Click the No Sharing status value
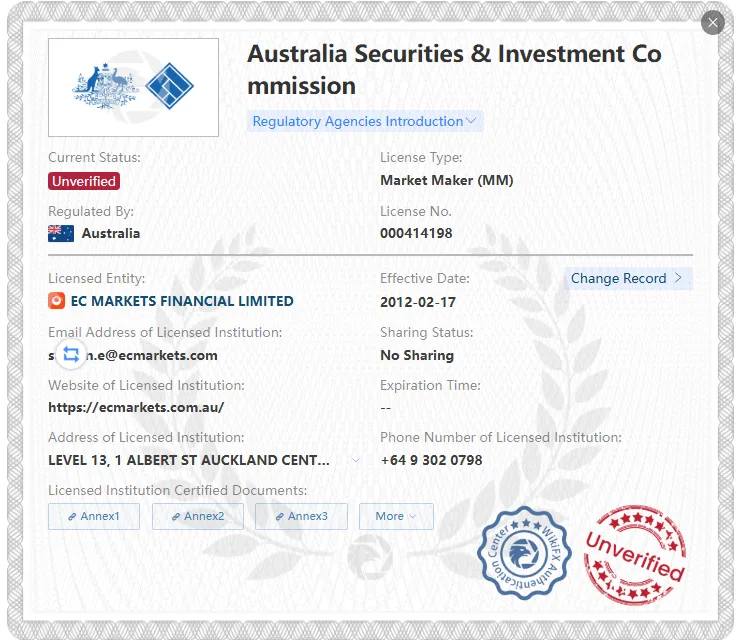The width and height of the screenshot is (741, 643). click(417, 355)
